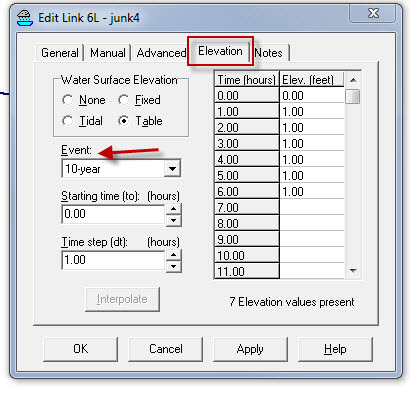Screen dimensions: 413x397
Task: Click the 5.00 time row header
Action: [x=247, y=175]
